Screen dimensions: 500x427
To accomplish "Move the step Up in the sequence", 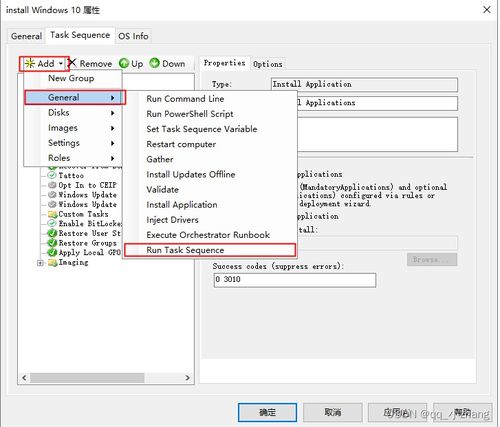I will (131, 63).
